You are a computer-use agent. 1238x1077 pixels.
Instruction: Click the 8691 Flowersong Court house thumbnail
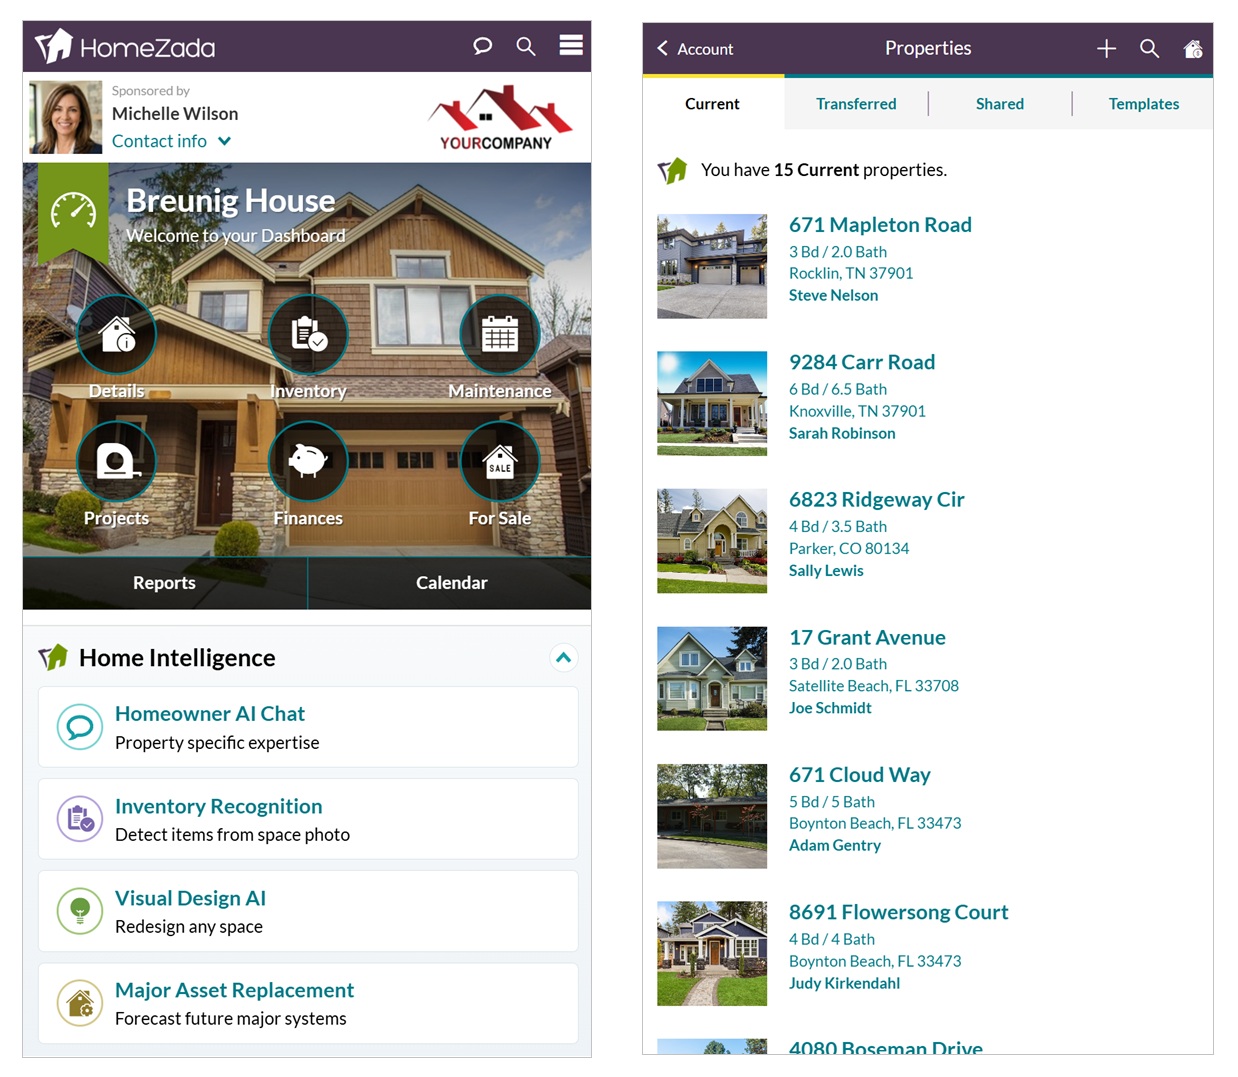coord(712,953)
